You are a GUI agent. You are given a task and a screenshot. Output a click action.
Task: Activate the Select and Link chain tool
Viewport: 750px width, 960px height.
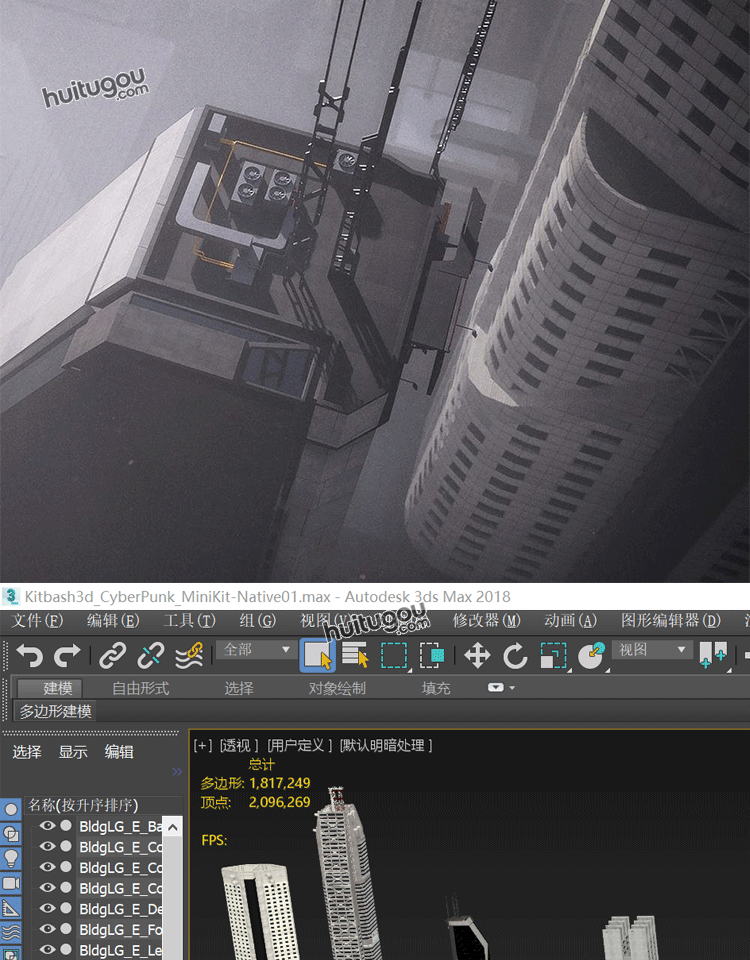click(x=113, y=656)
